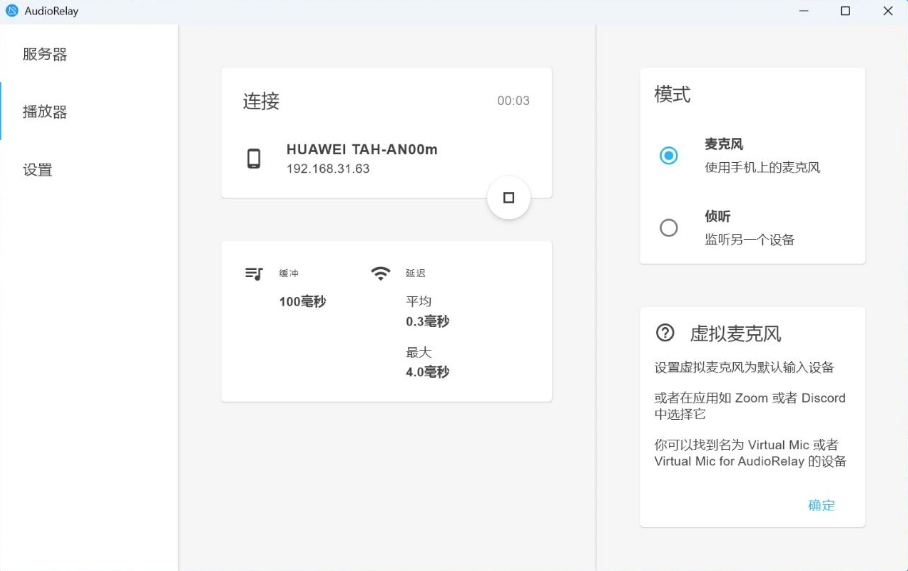The width and height of the screenshot is (908, 571).
Task: Click the buffer value 100毫秒
Action: (x=302, y=301)
